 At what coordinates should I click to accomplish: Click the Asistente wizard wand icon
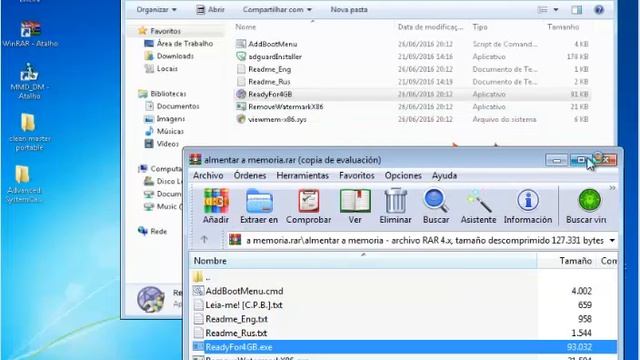pos(478,206)
